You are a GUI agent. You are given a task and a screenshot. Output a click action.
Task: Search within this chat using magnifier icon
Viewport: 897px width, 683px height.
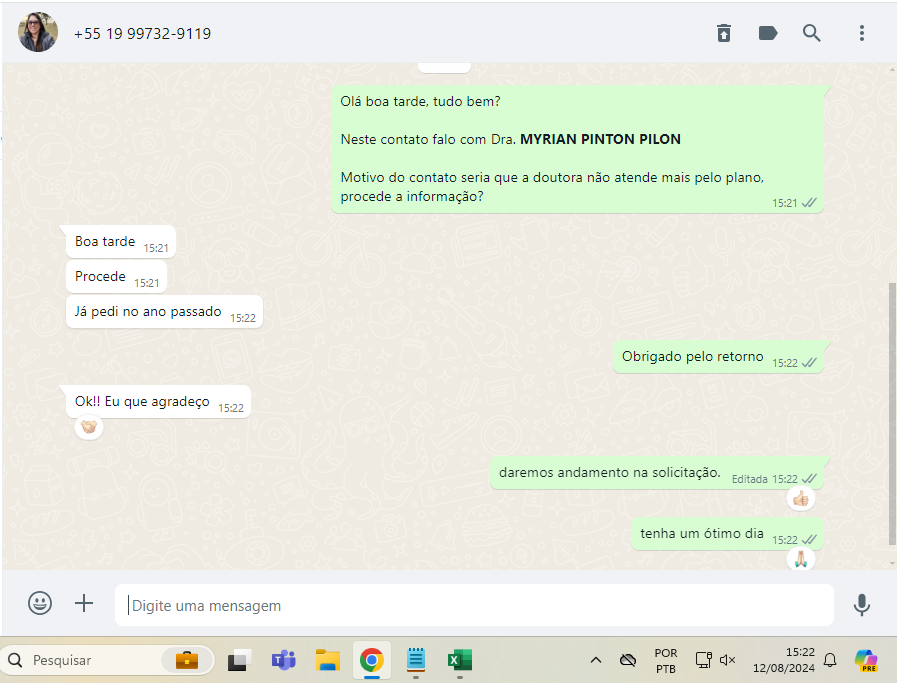tap(812, 33)
